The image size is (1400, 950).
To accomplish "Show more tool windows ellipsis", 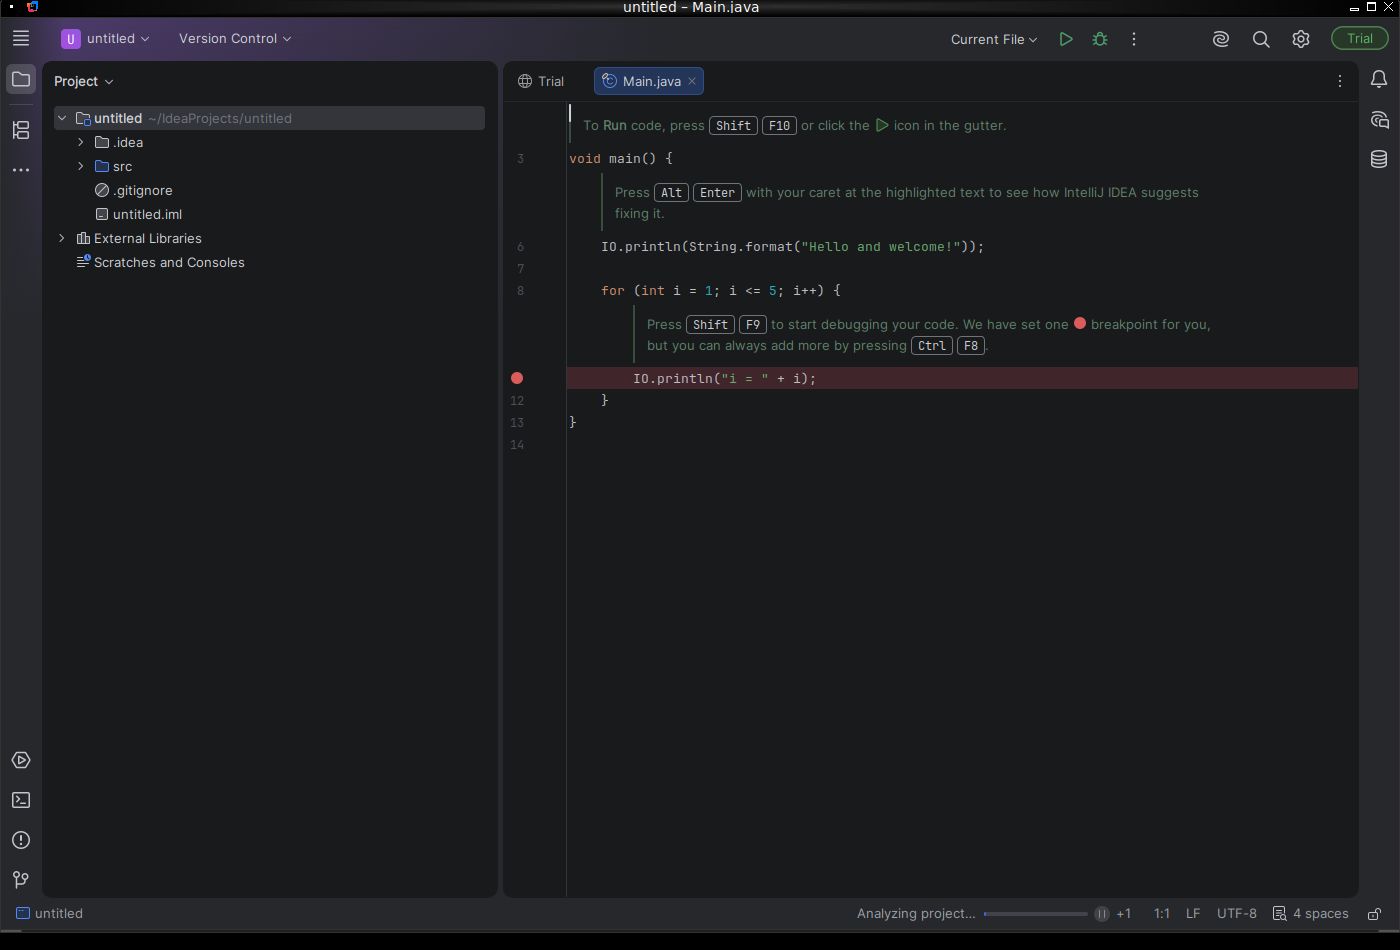I will coord(21,170).
